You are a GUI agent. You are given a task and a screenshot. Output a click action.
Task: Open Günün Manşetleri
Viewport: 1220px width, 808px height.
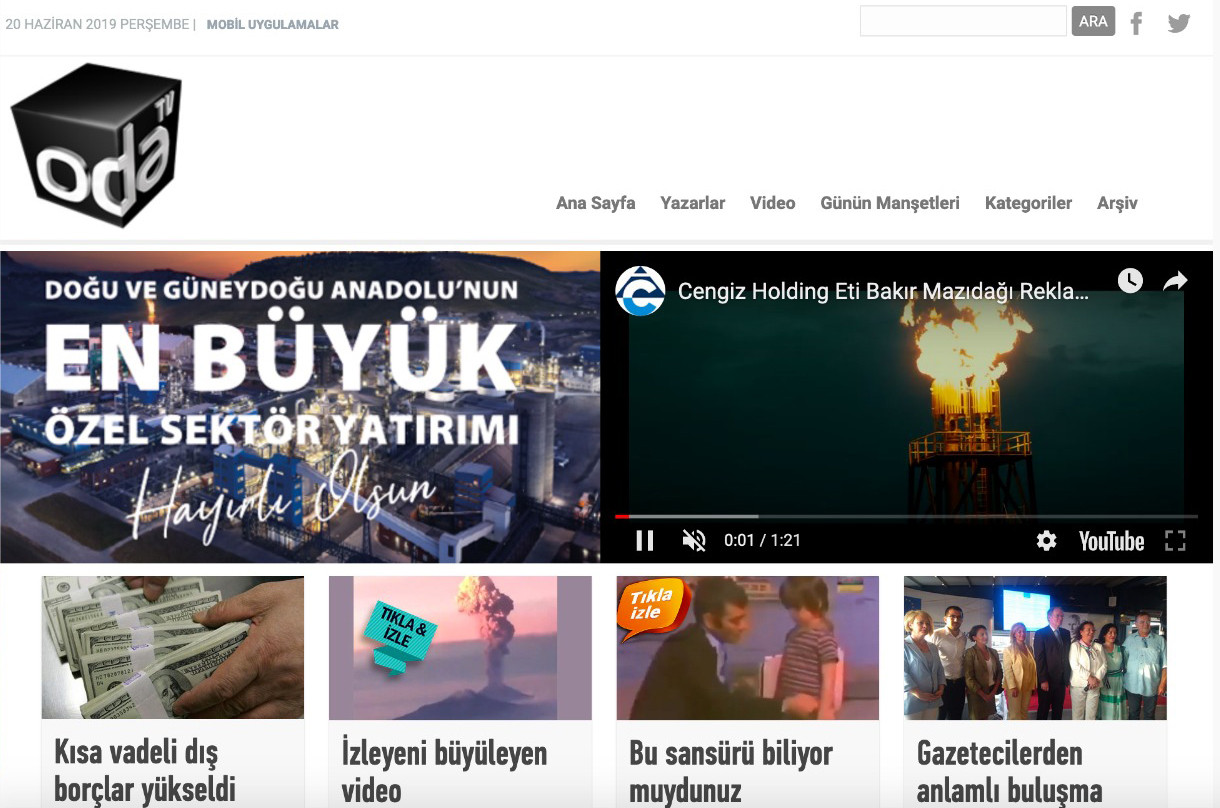coord(889,203)
